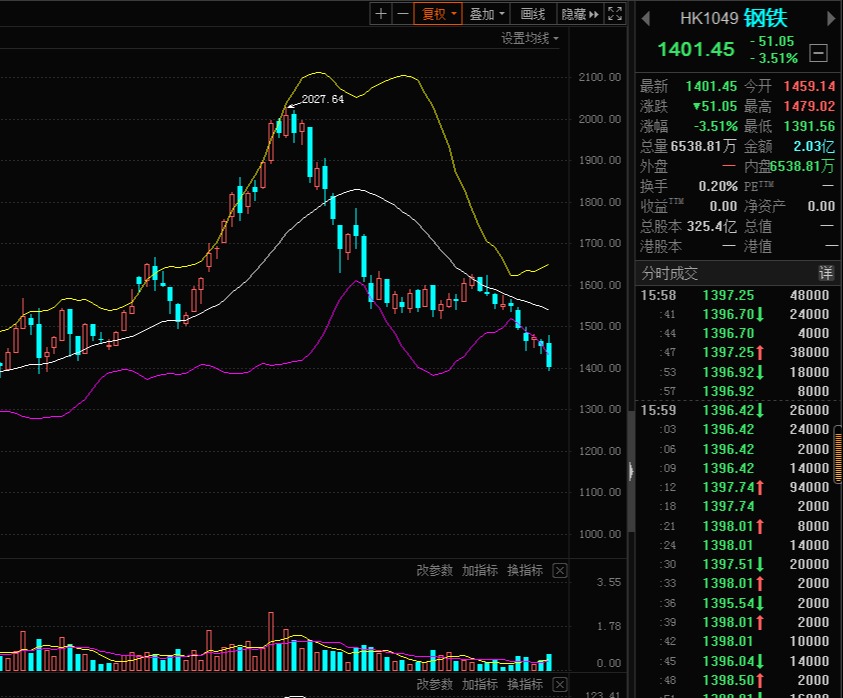Viewport: 843px width, 698px height.
Task: Open the 复权 dropdown
Action: tap(438, 14)
